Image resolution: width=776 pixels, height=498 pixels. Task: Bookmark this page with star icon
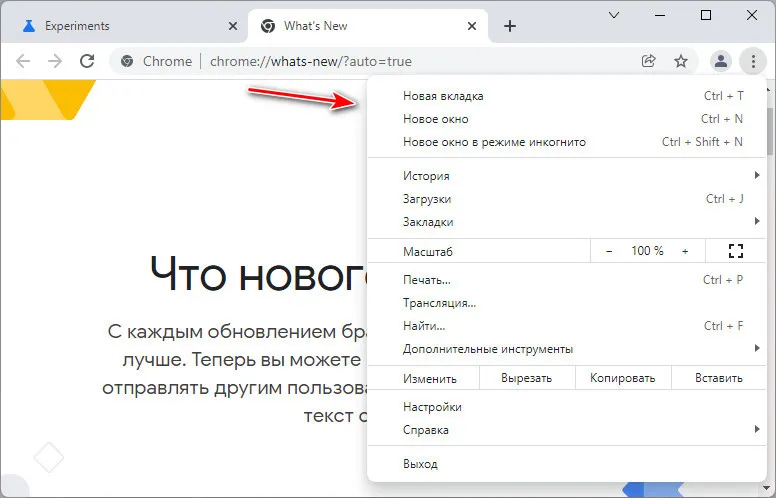(681, 61)
